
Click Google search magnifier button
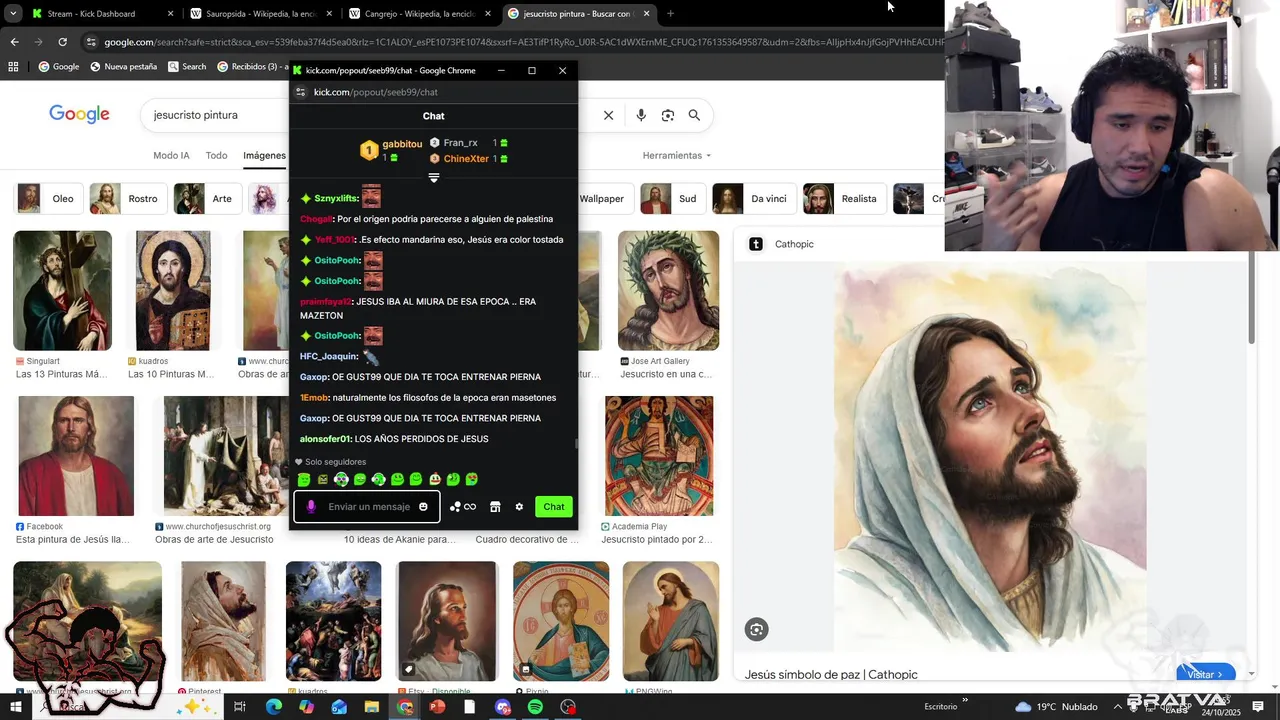tap(694, 115)
